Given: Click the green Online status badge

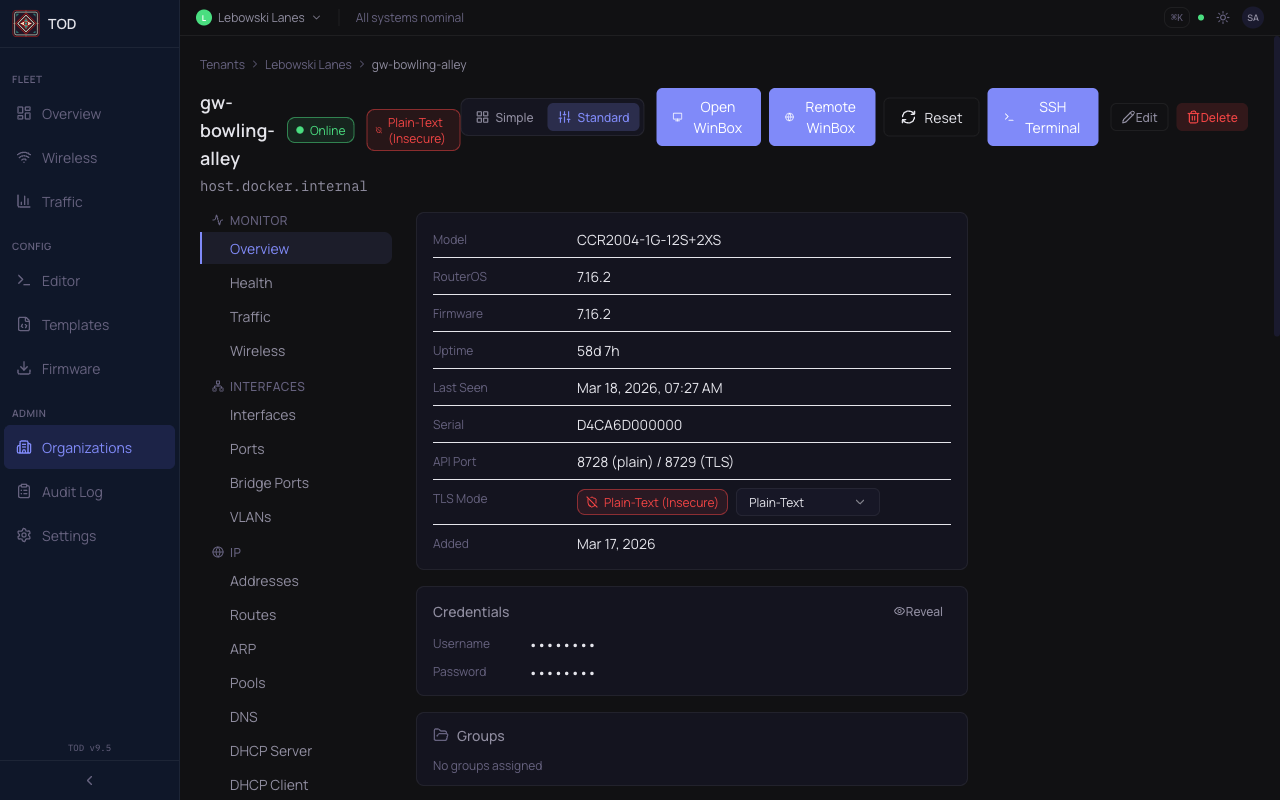Looking at the screenshot, I should [x=320, y=130].
